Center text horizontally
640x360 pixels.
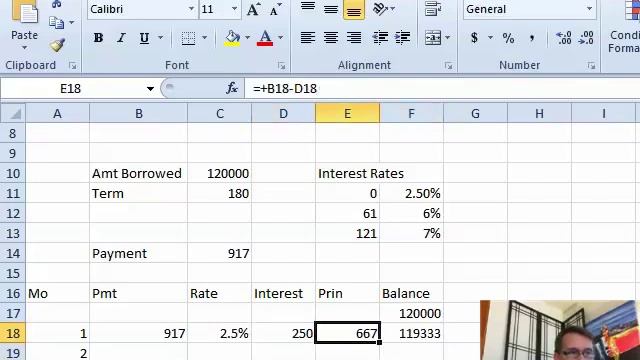click(331, 38)
